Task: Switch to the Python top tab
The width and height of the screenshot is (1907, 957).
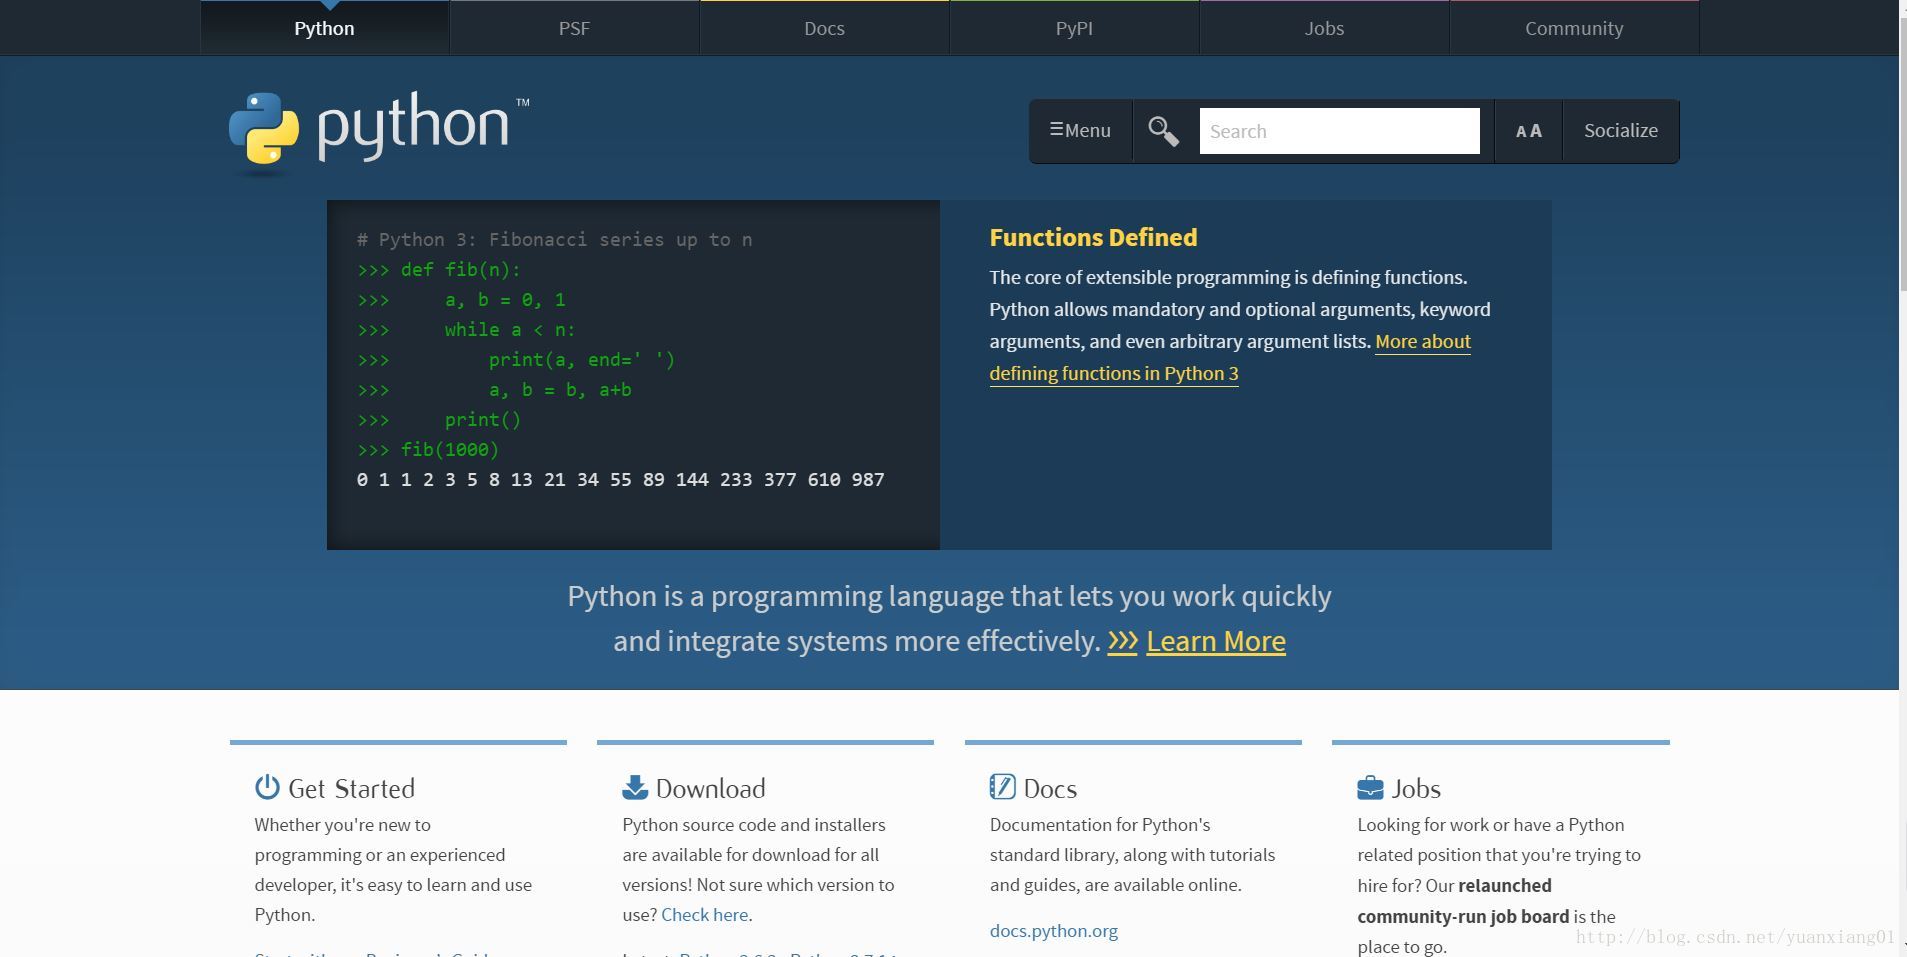Action: (324, 28)
